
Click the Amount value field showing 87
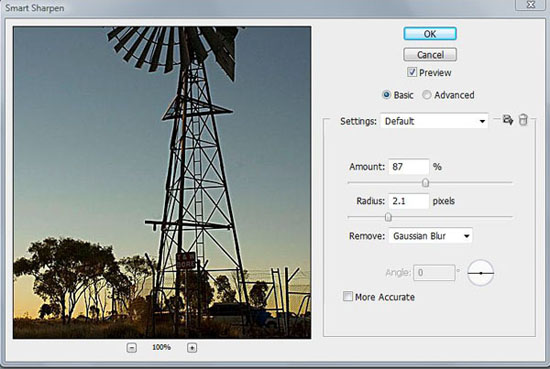[409, 167]
